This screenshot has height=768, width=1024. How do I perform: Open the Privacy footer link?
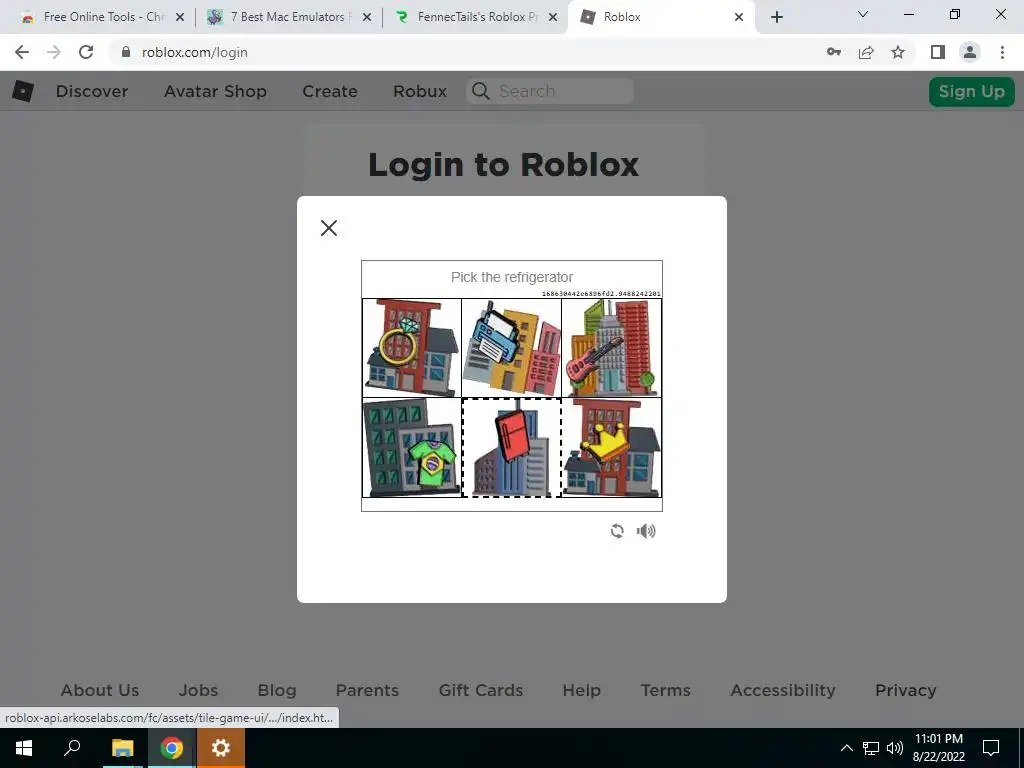906,690
